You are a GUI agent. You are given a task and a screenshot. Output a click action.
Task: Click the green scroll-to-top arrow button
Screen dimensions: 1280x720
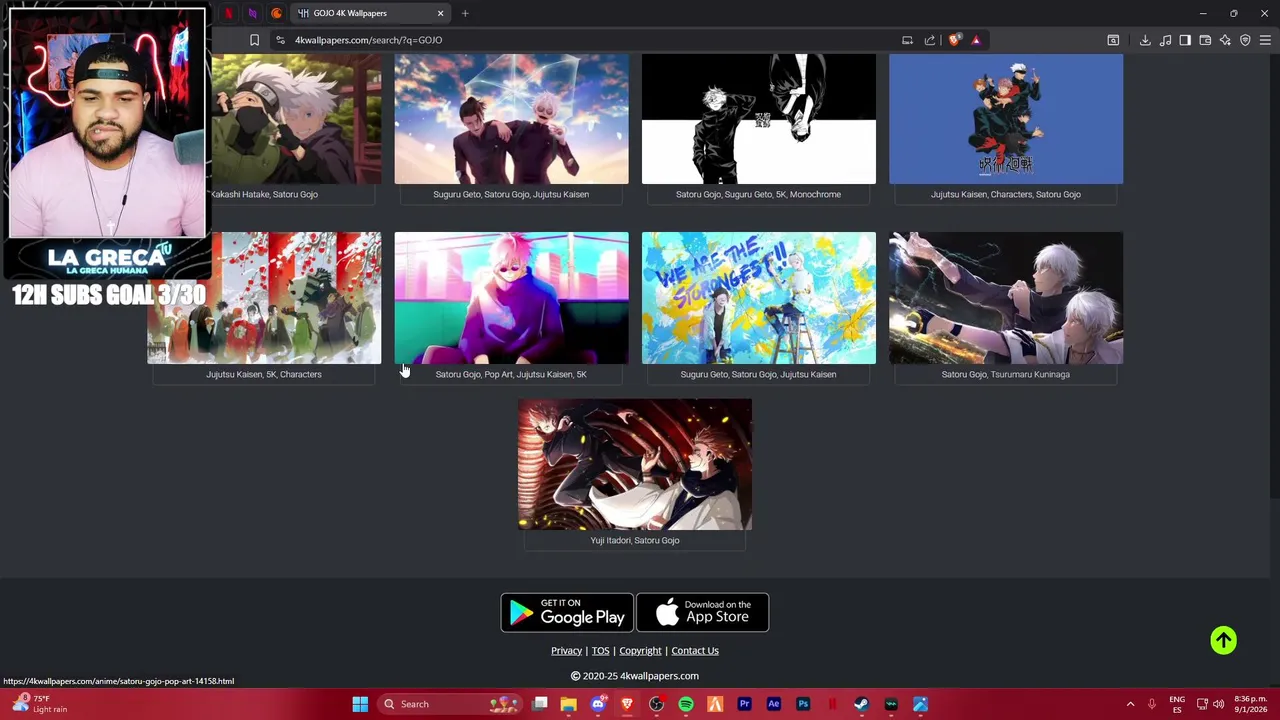(x=1224, y=640)
